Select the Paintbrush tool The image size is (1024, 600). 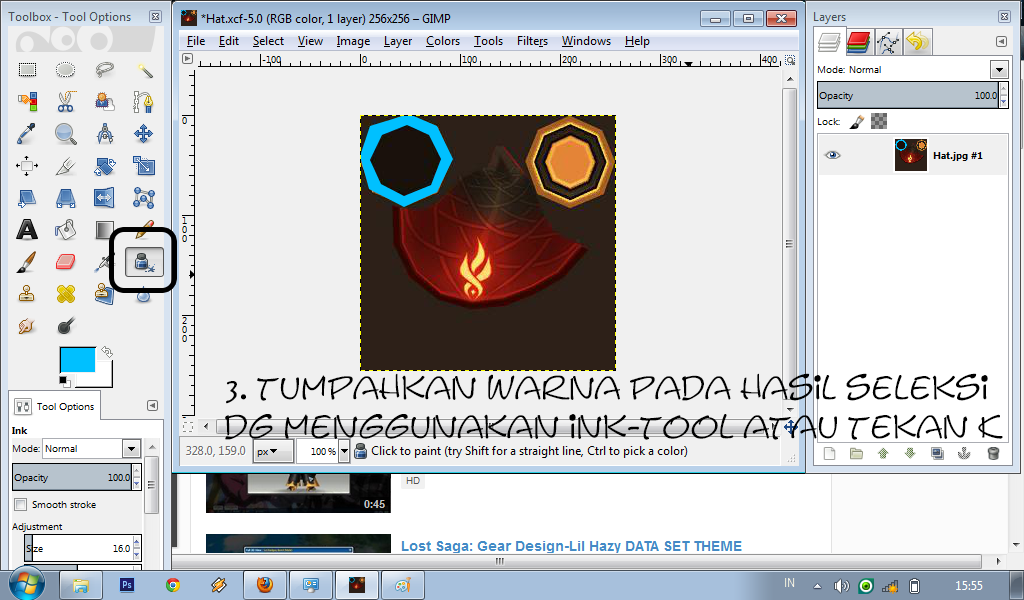coord(27,262)
